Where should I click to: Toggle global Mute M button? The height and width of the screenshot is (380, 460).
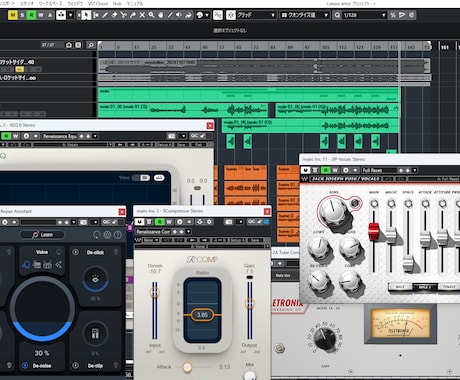pyautogui.click(x=13, y=15)
